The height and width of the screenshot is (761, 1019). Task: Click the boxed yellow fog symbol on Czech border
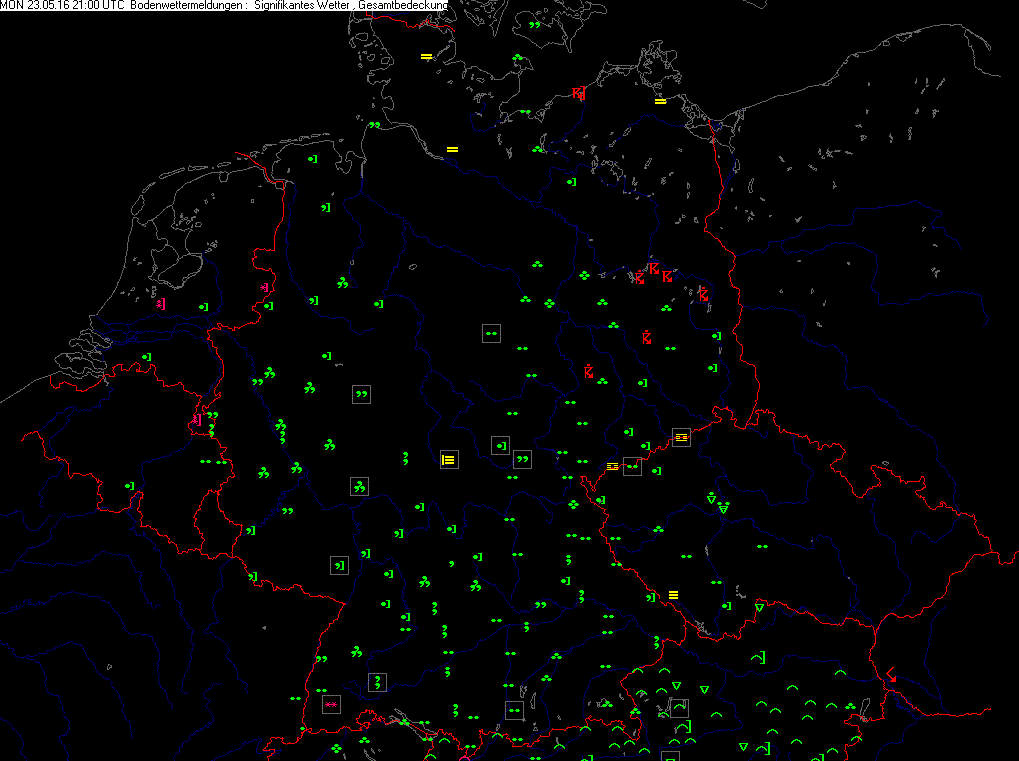point(681,437)
